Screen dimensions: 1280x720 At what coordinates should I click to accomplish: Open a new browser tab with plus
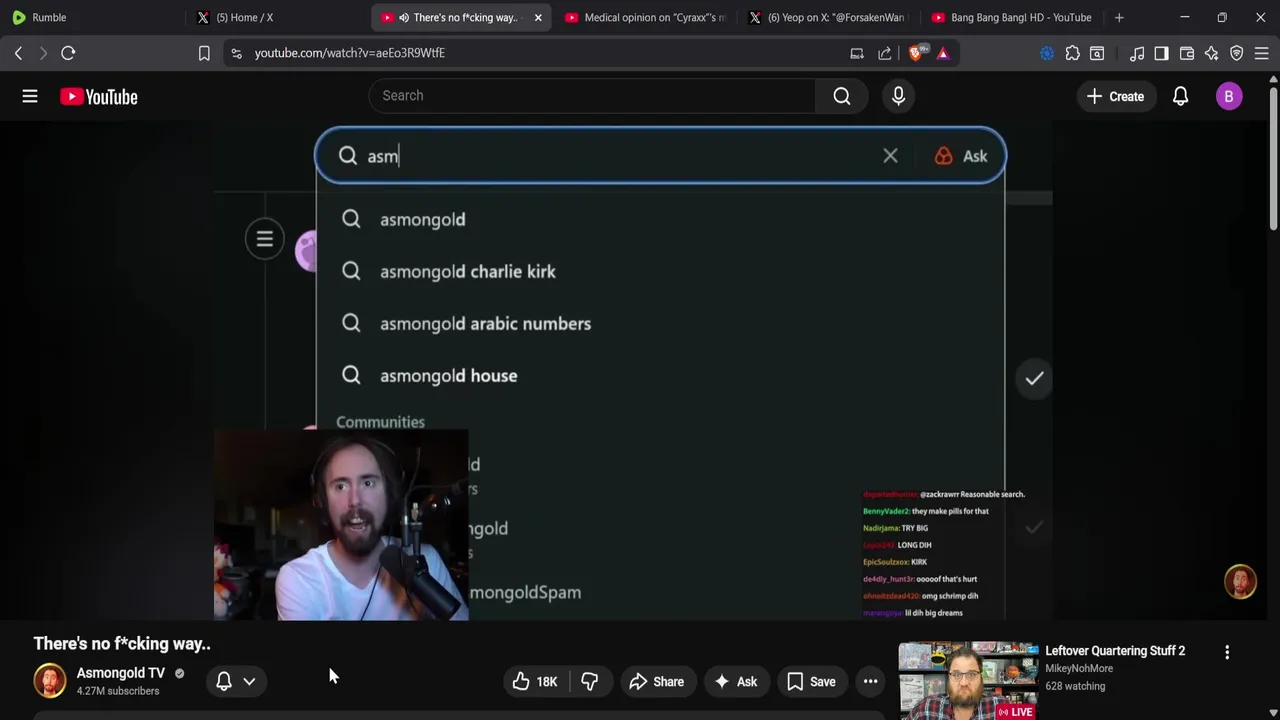1119,17
